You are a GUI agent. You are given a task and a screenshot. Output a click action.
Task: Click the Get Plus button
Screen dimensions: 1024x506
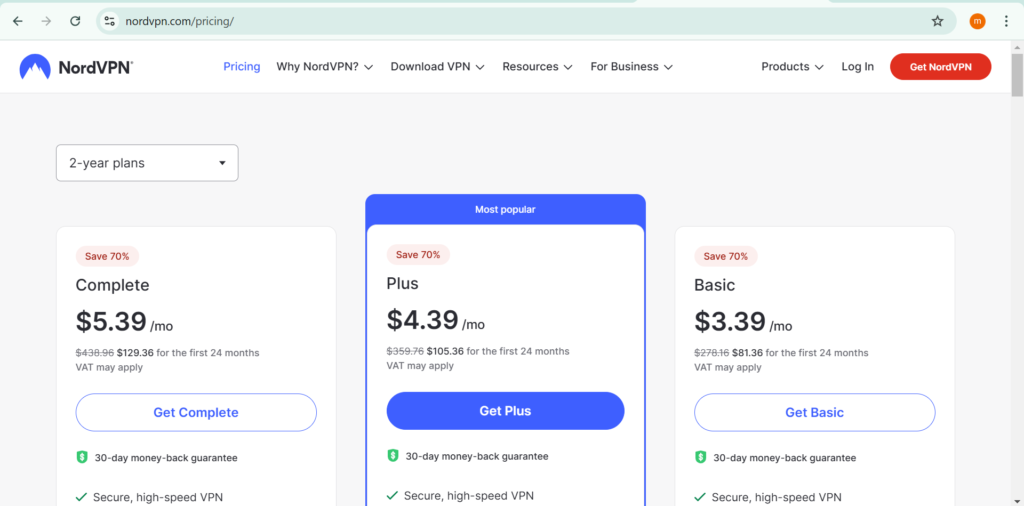505,411
